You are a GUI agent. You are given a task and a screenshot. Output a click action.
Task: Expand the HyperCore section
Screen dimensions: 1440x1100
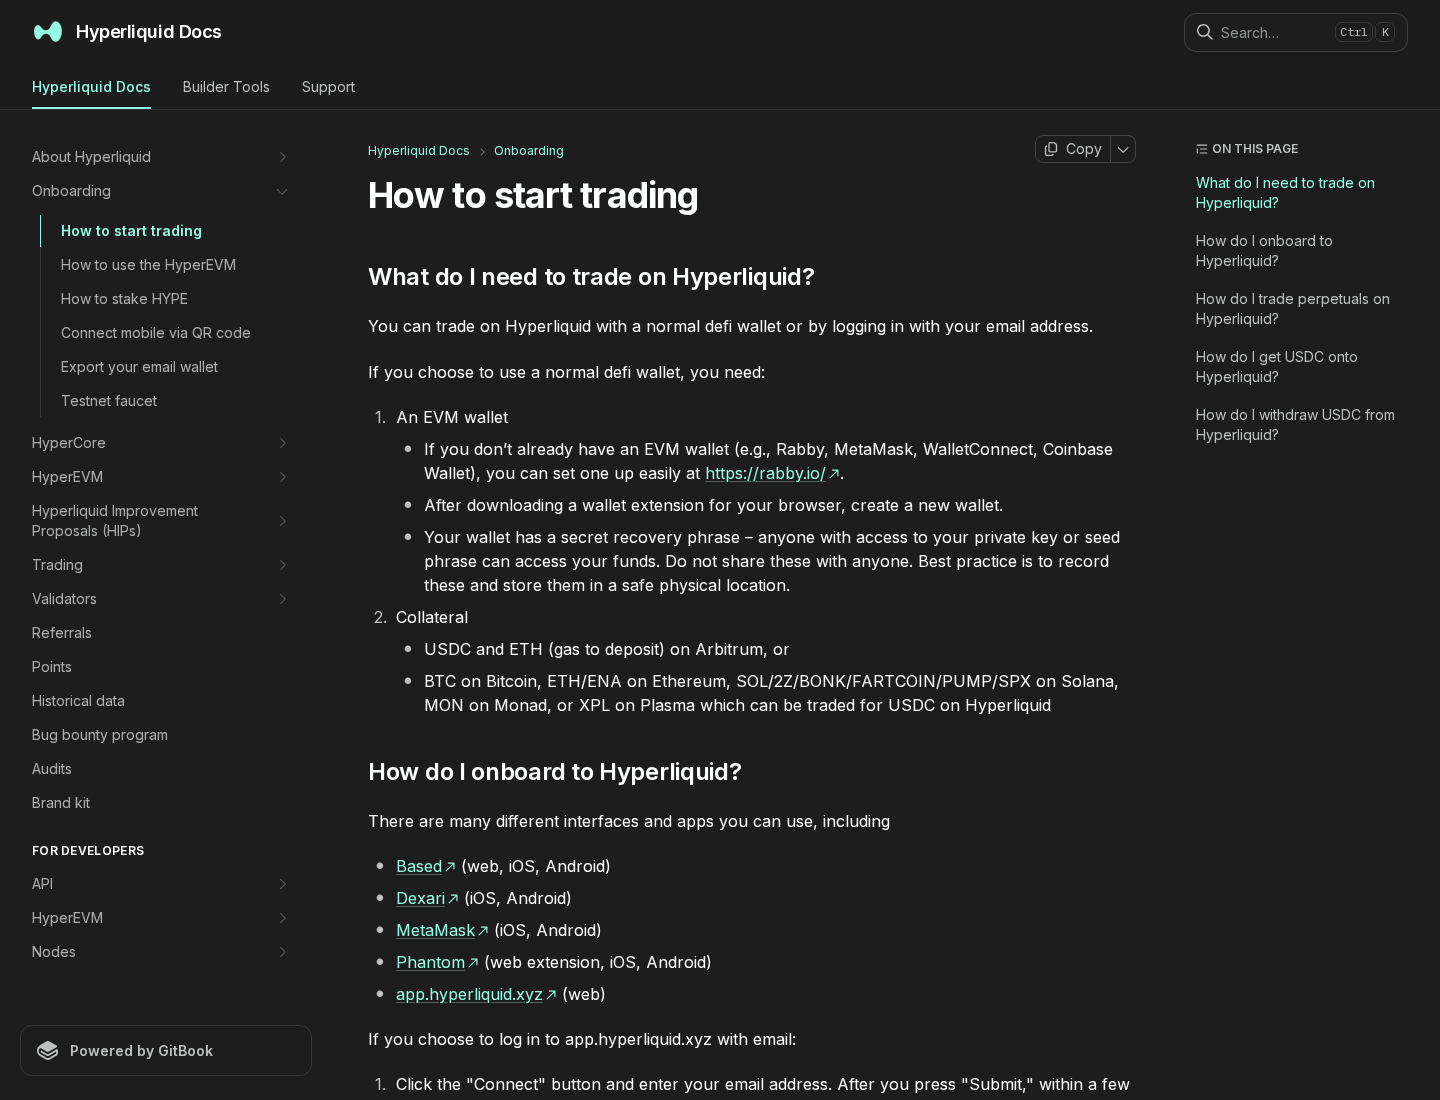pyautogui.click(x=282, y=443)
